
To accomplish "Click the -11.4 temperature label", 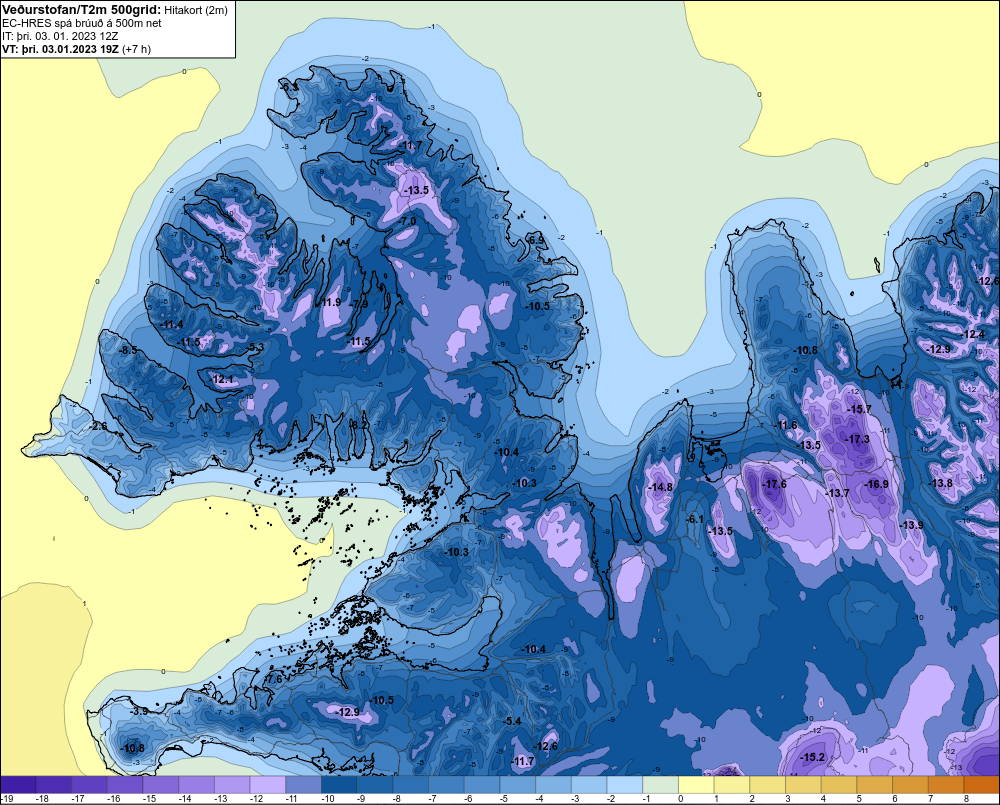I will click(172, 324).
